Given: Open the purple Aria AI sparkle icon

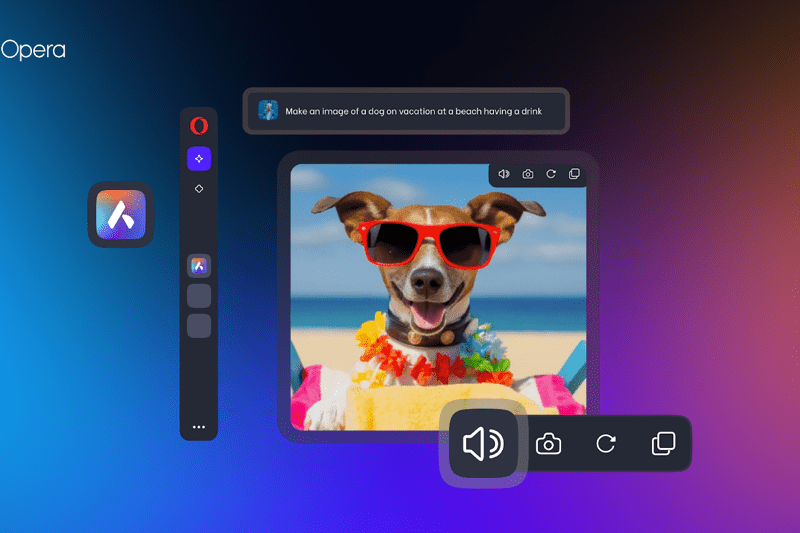Looking at the screenshot, I should coord(199,158).
